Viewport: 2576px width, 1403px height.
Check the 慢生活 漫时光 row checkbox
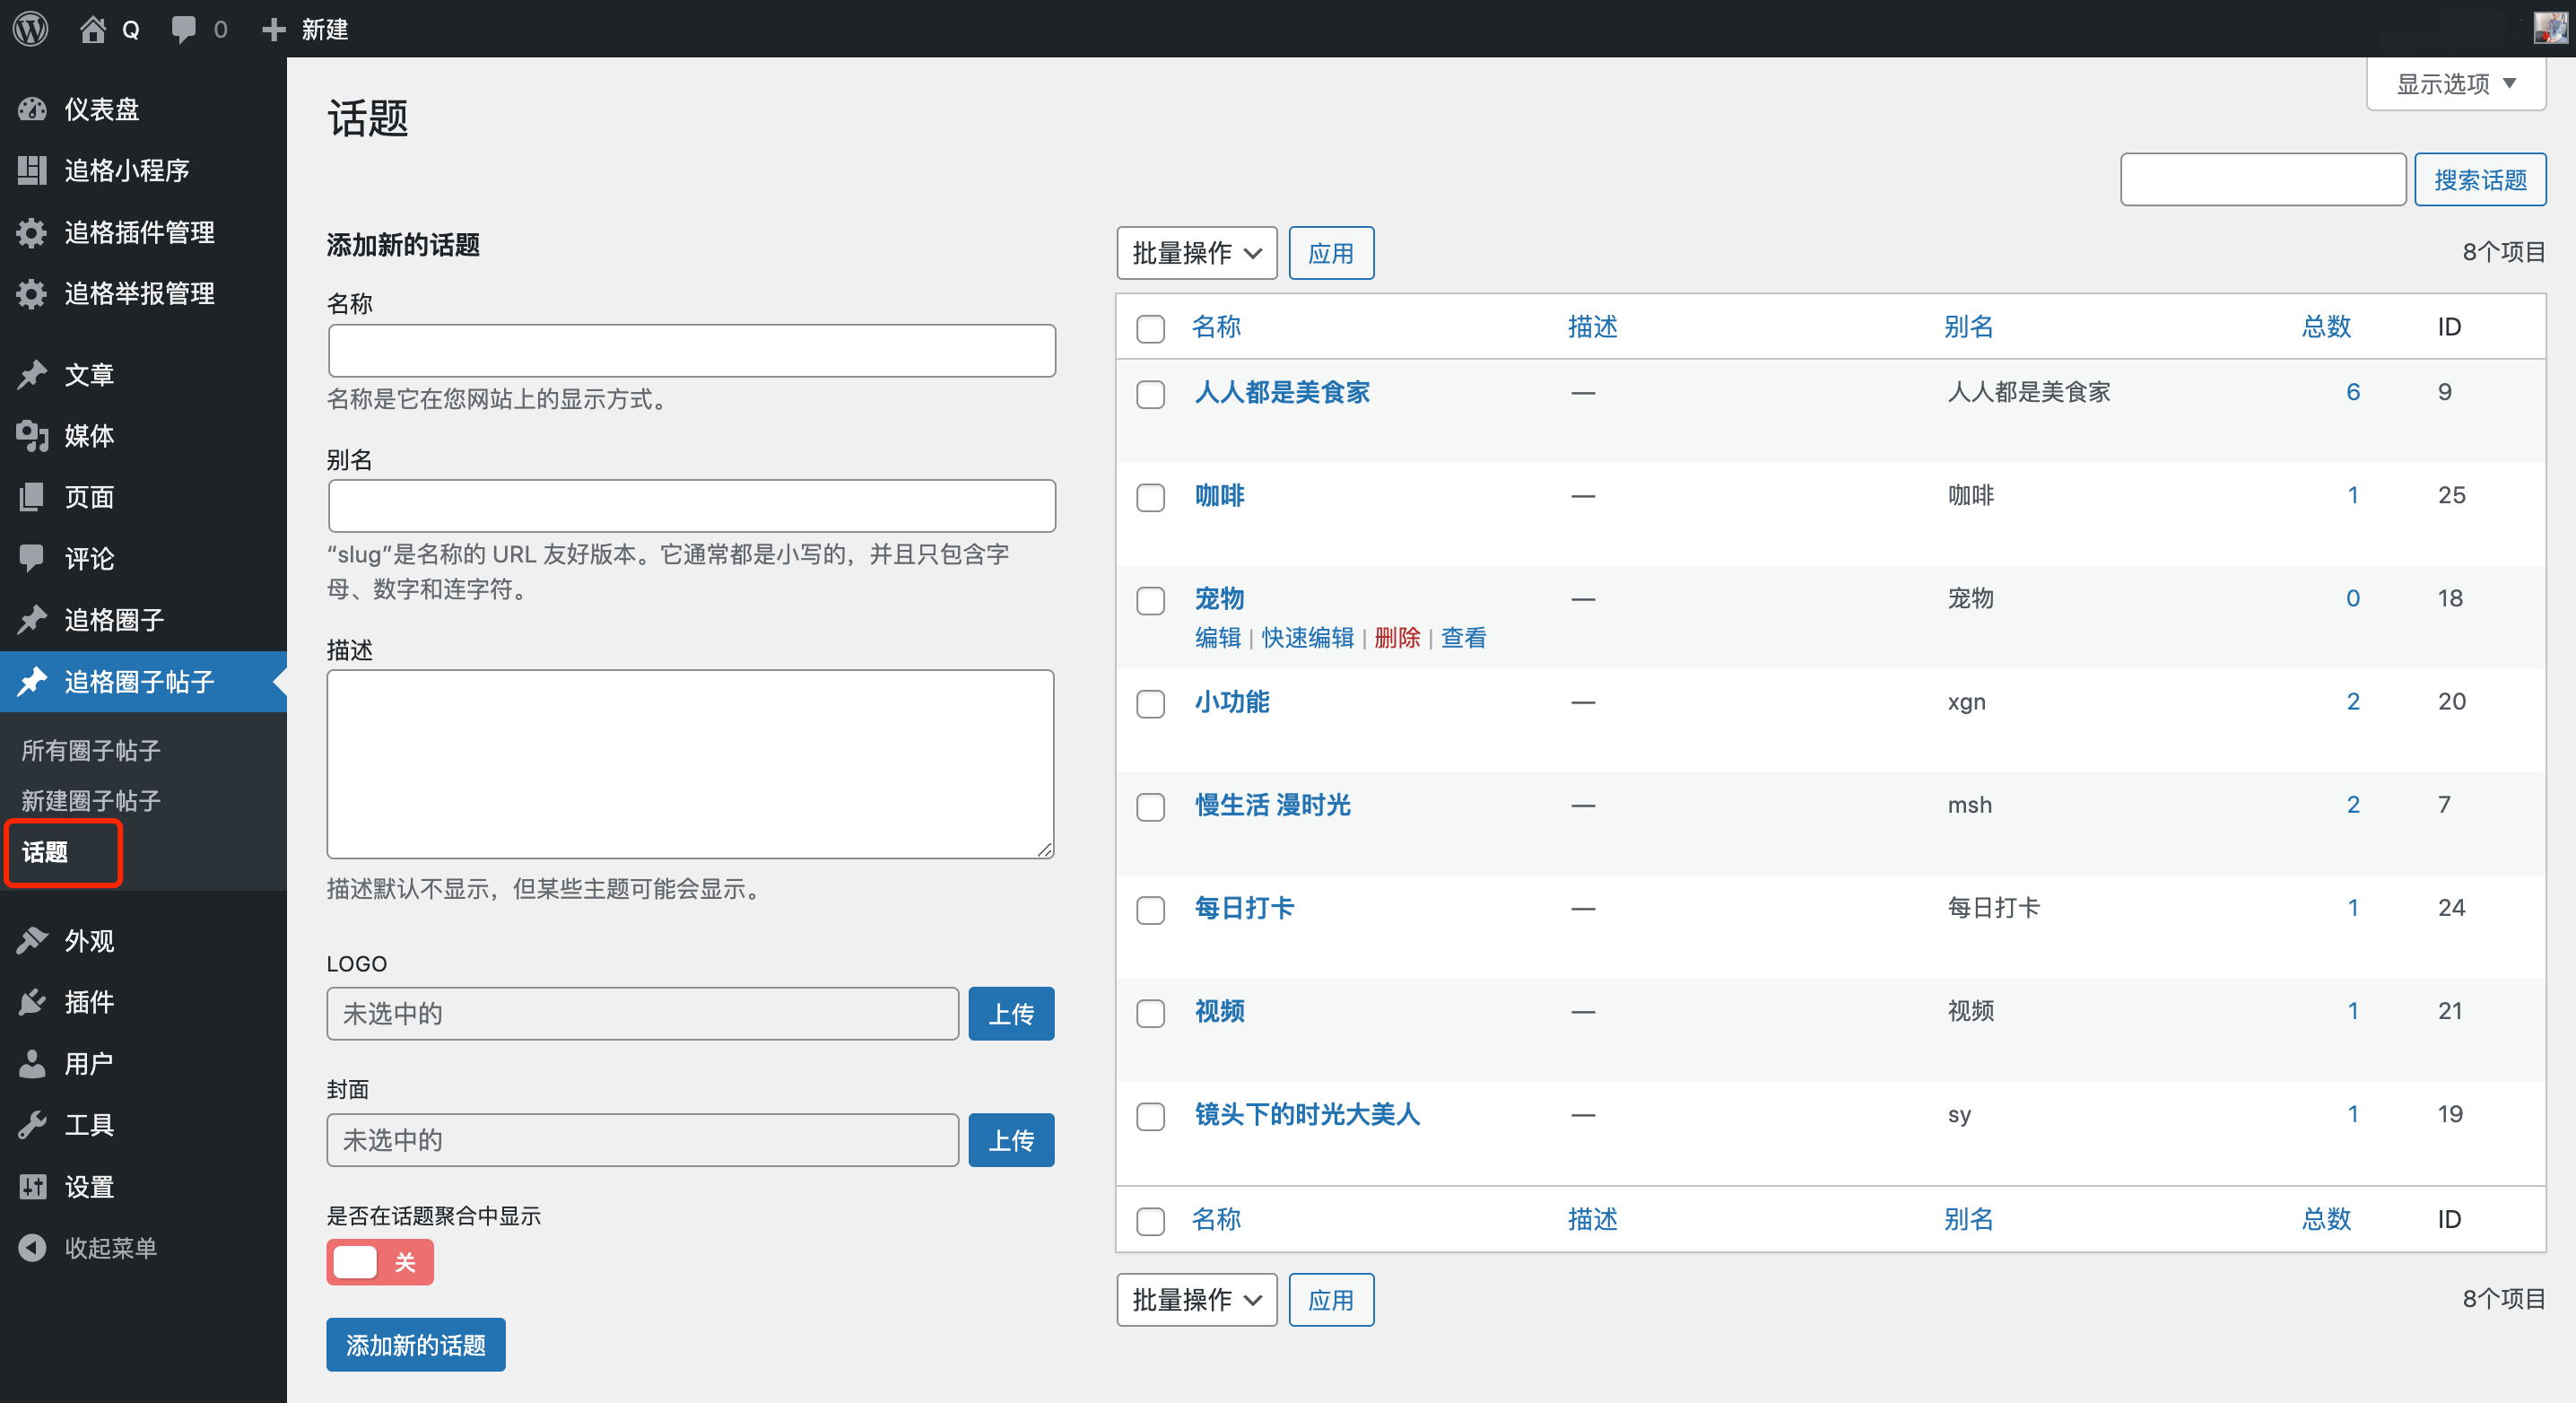click(1150, 806)
